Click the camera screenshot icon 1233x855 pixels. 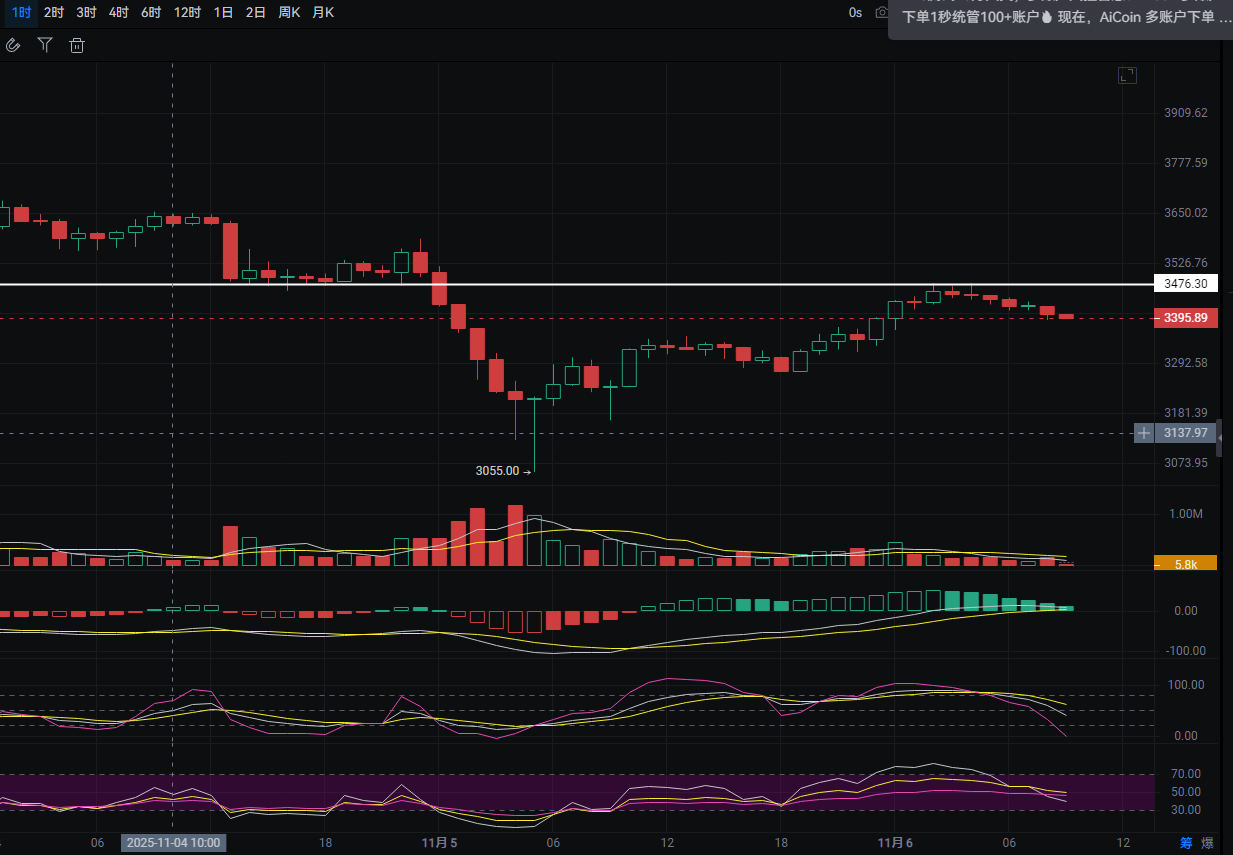[x=881, y=13]
